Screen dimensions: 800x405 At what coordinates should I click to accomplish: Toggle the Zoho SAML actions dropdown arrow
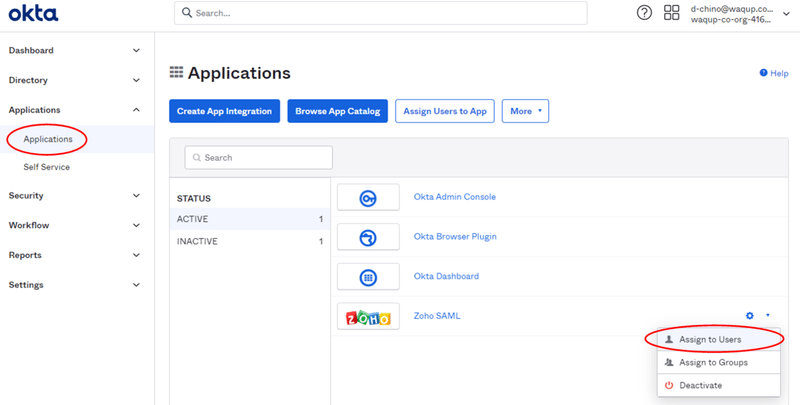[x=768, y=316]
